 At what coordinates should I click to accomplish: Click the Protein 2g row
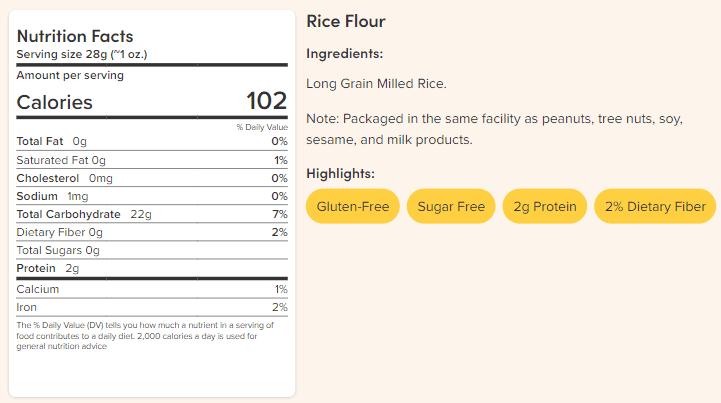pos(152,268)
